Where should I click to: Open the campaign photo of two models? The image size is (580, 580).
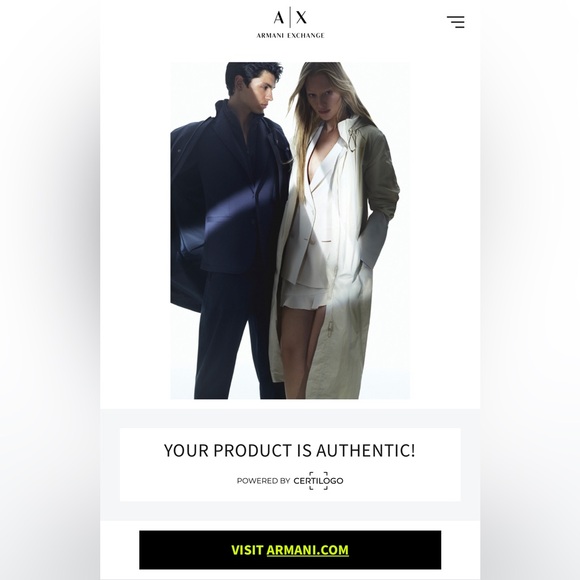tap(290, 230)
